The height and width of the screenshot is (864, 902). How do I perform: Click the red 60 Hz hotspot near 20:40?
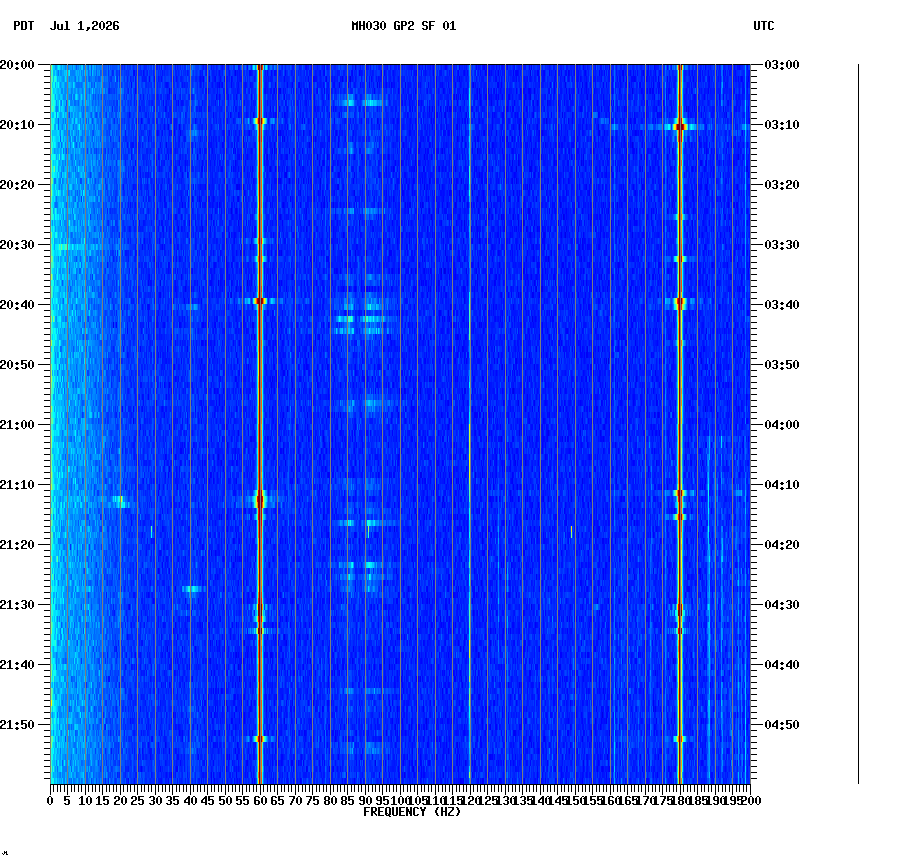click(260, 301)
